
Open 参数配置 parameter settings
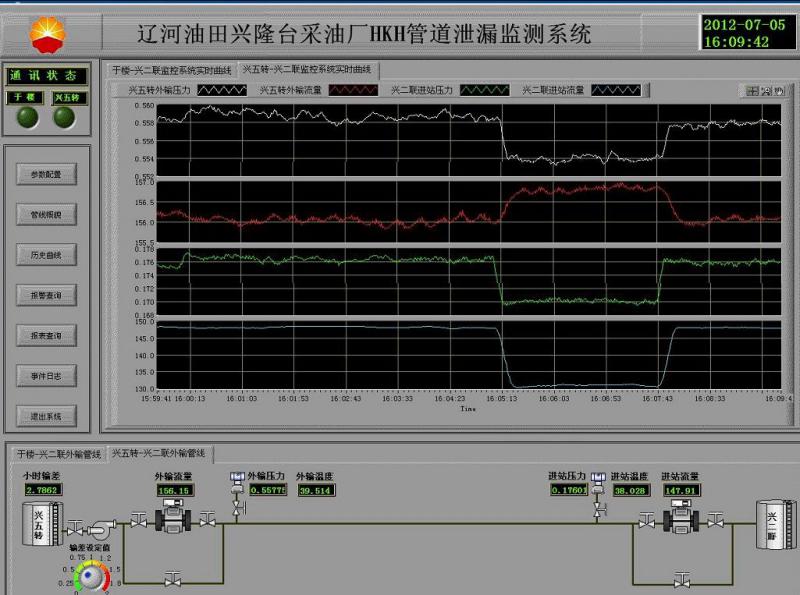[46, 175]
